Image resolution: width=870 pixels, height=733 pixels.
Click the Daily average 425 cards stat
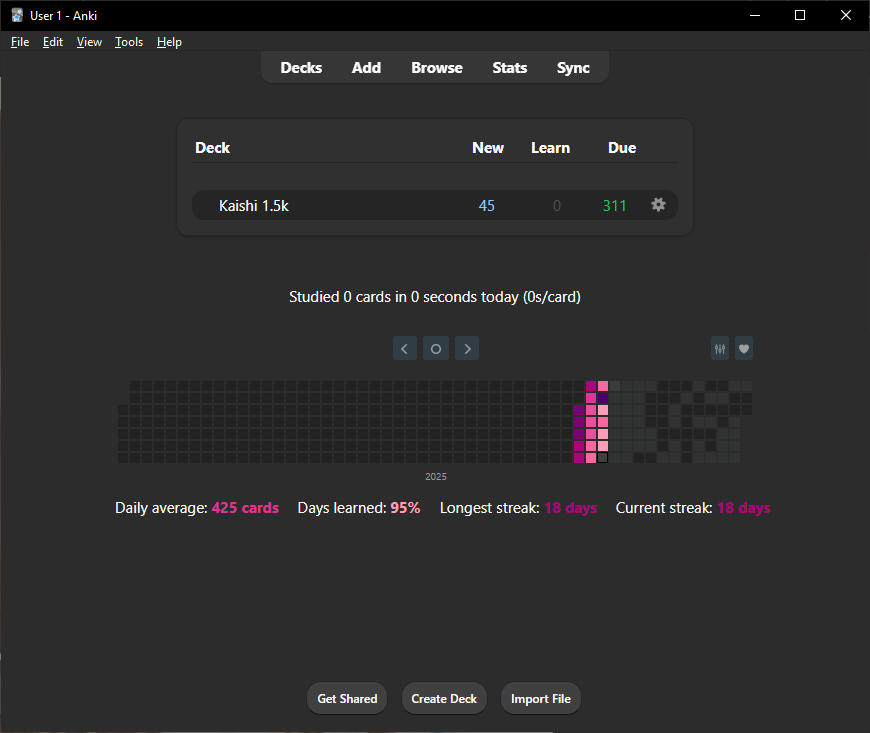tap(197, 508)
